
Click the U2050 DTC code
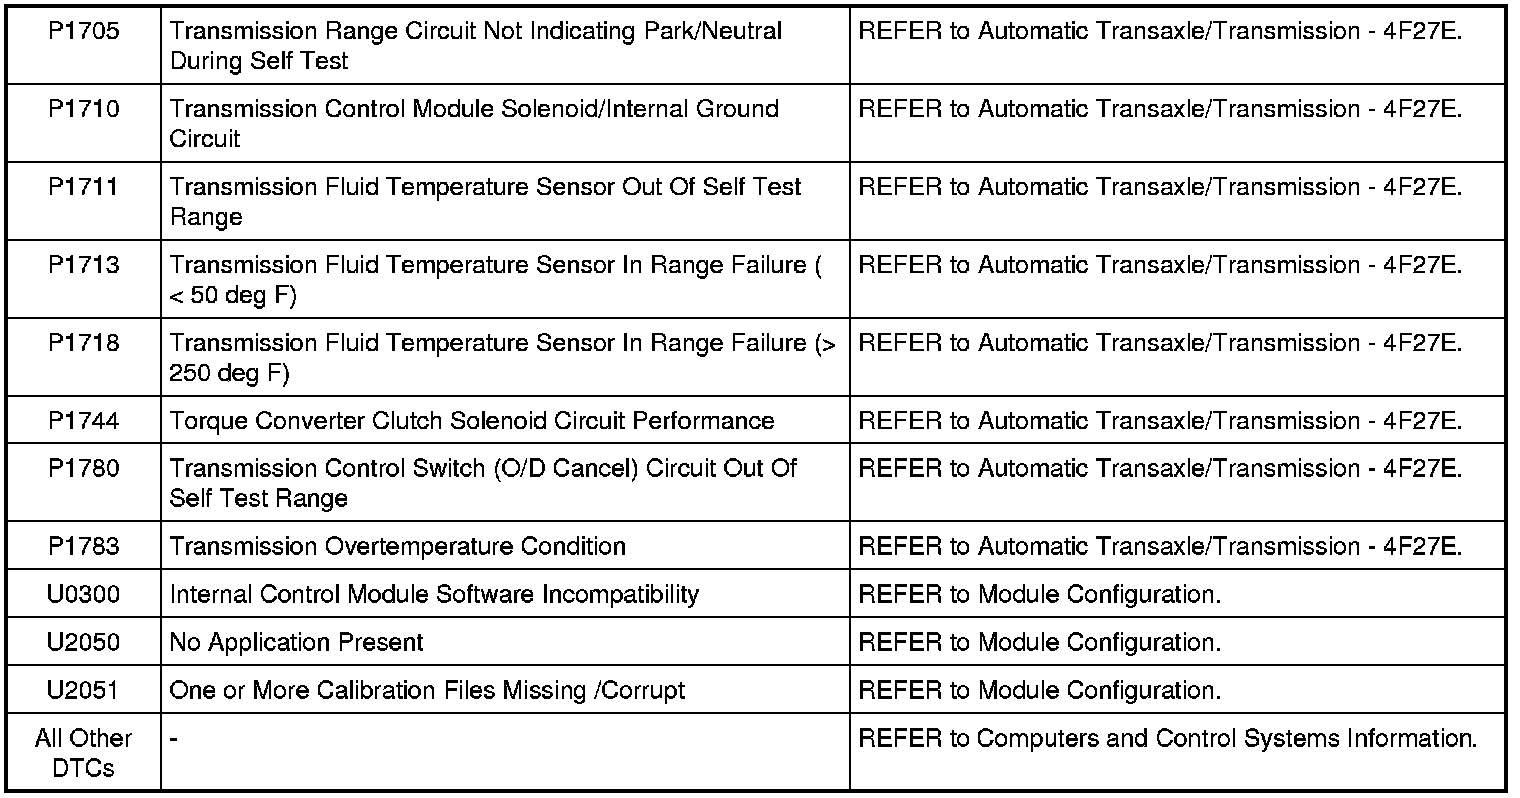click(84, 643)
